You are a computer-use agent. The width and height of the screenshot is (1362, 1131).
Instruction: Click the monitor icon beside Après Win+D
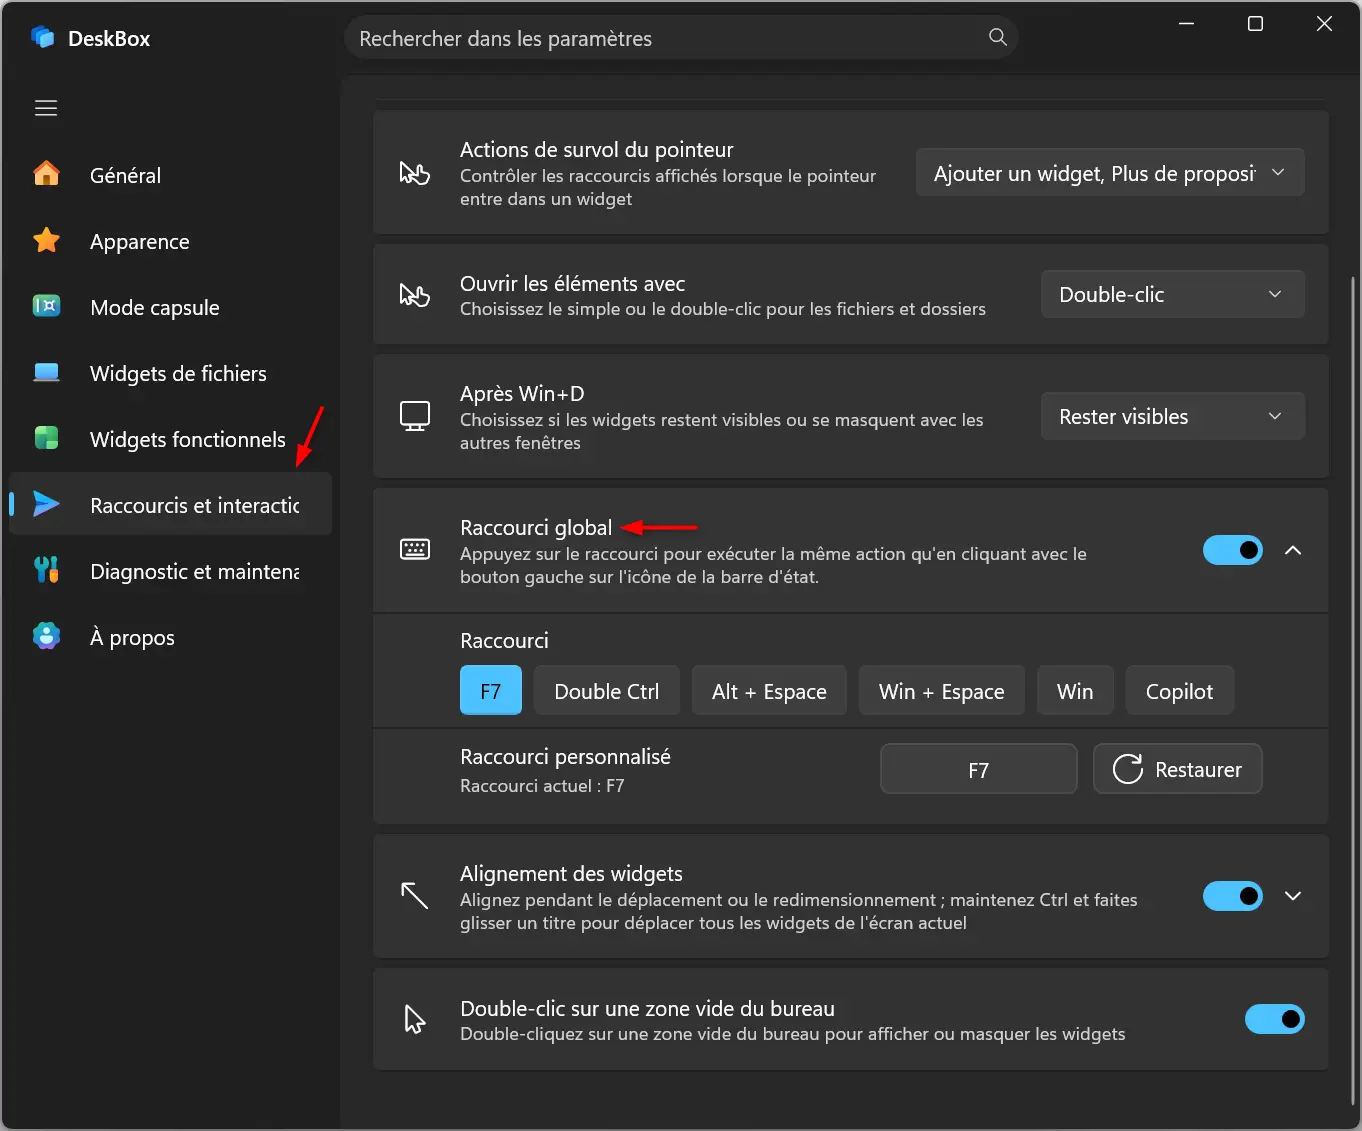414,416
